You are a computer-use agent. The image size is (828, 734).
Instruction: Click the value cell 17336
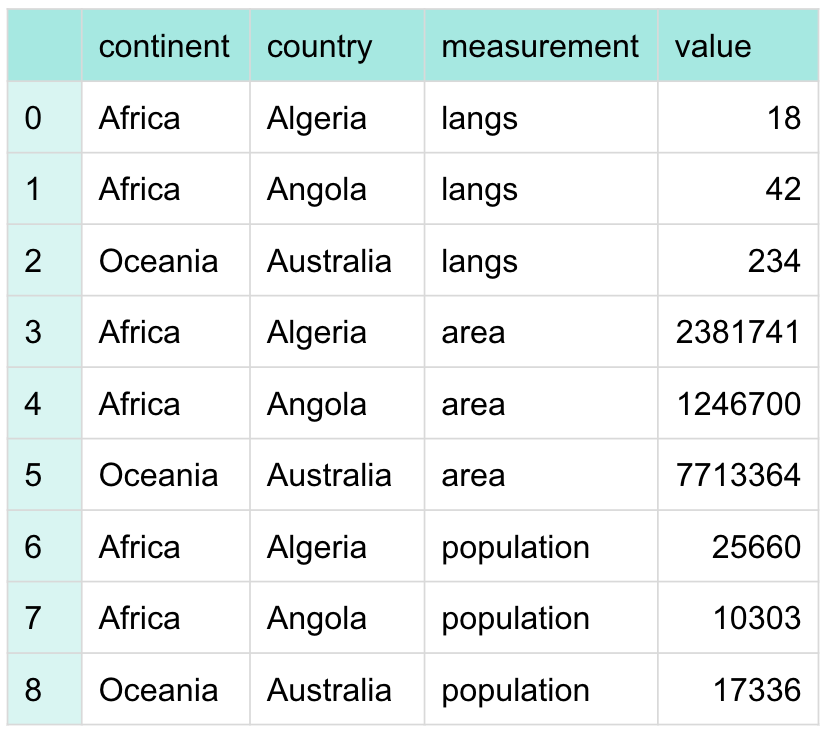point(756,690)
